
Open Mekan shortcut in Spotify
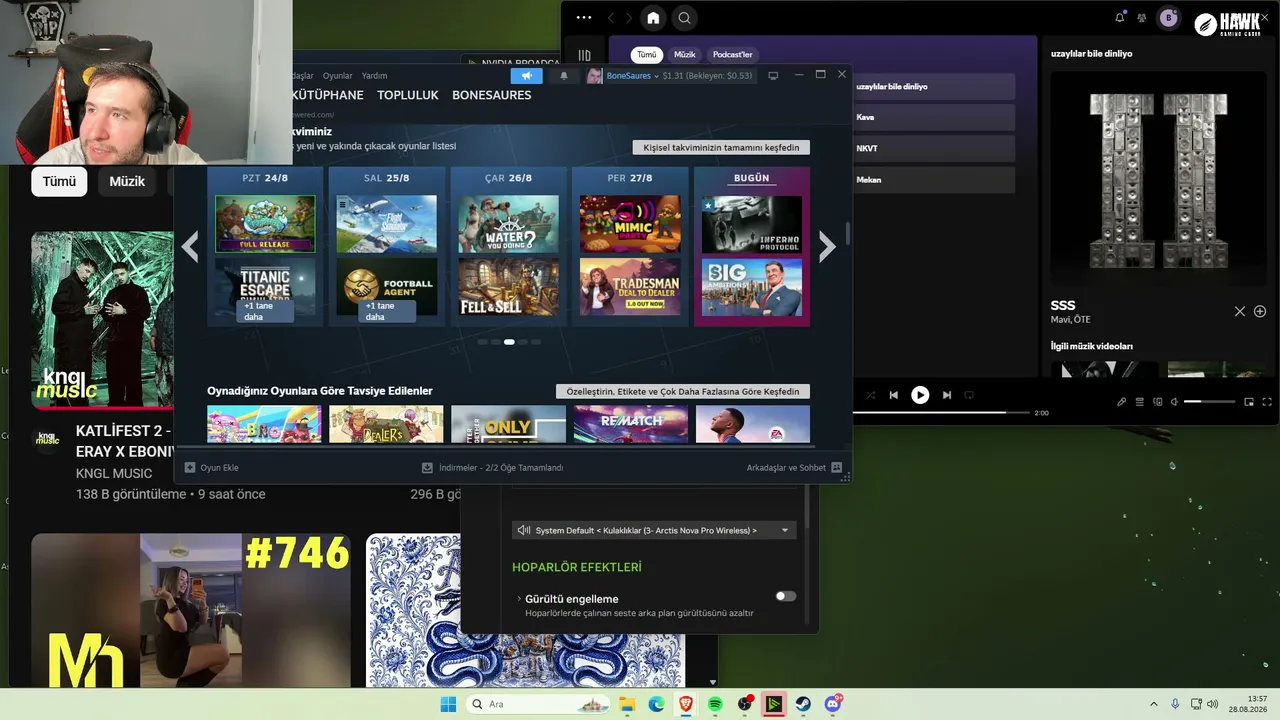click(933, 179)
